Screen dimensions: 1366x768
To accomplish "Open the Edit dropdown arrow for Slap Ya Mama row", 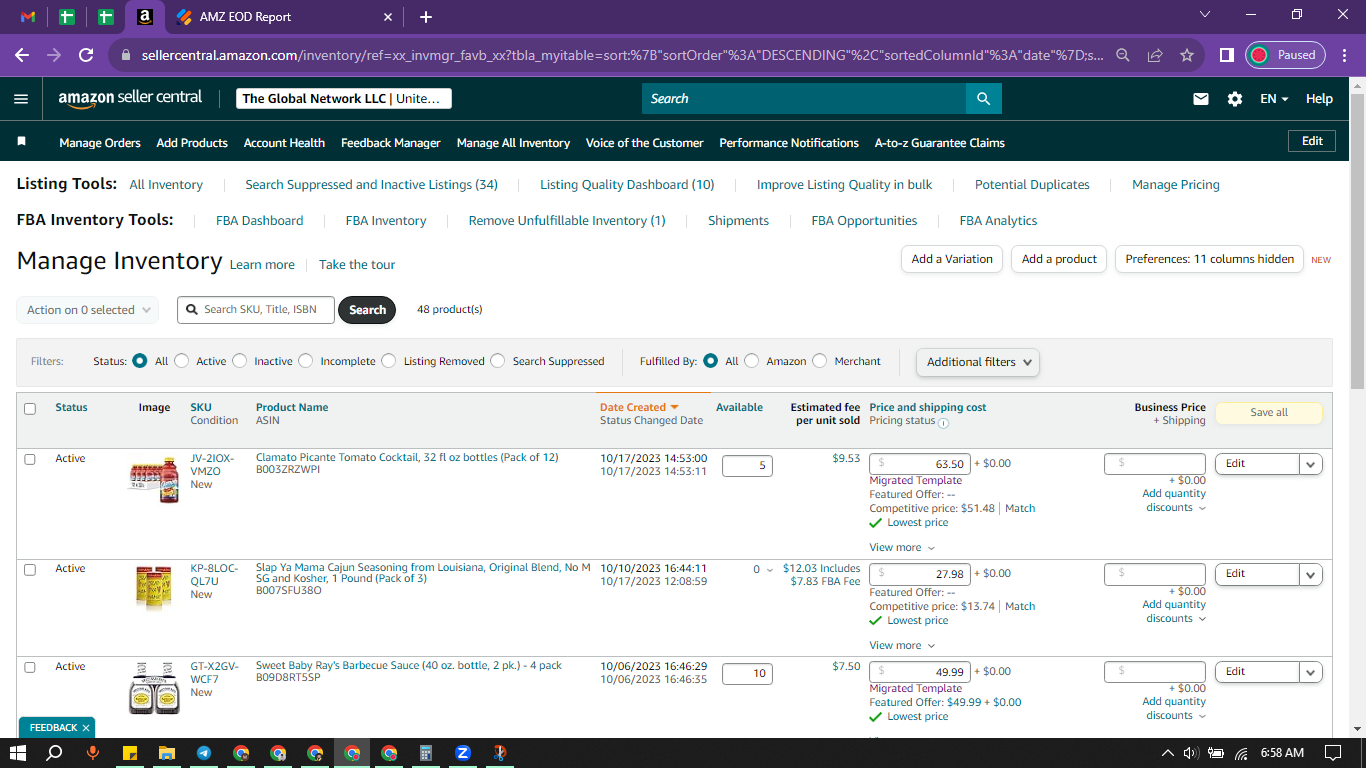I will pyautogui.click(x=1311, y=574).
